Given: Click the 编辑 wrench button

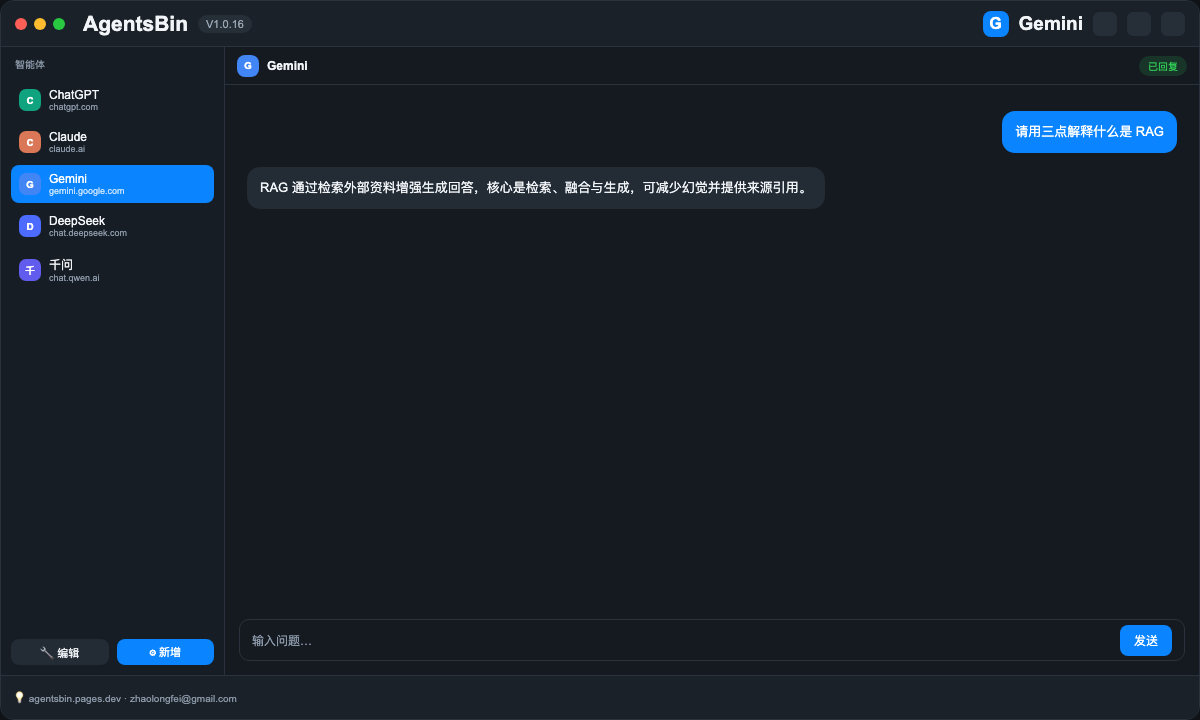Looking at the screenshot, I should point(60,652).
